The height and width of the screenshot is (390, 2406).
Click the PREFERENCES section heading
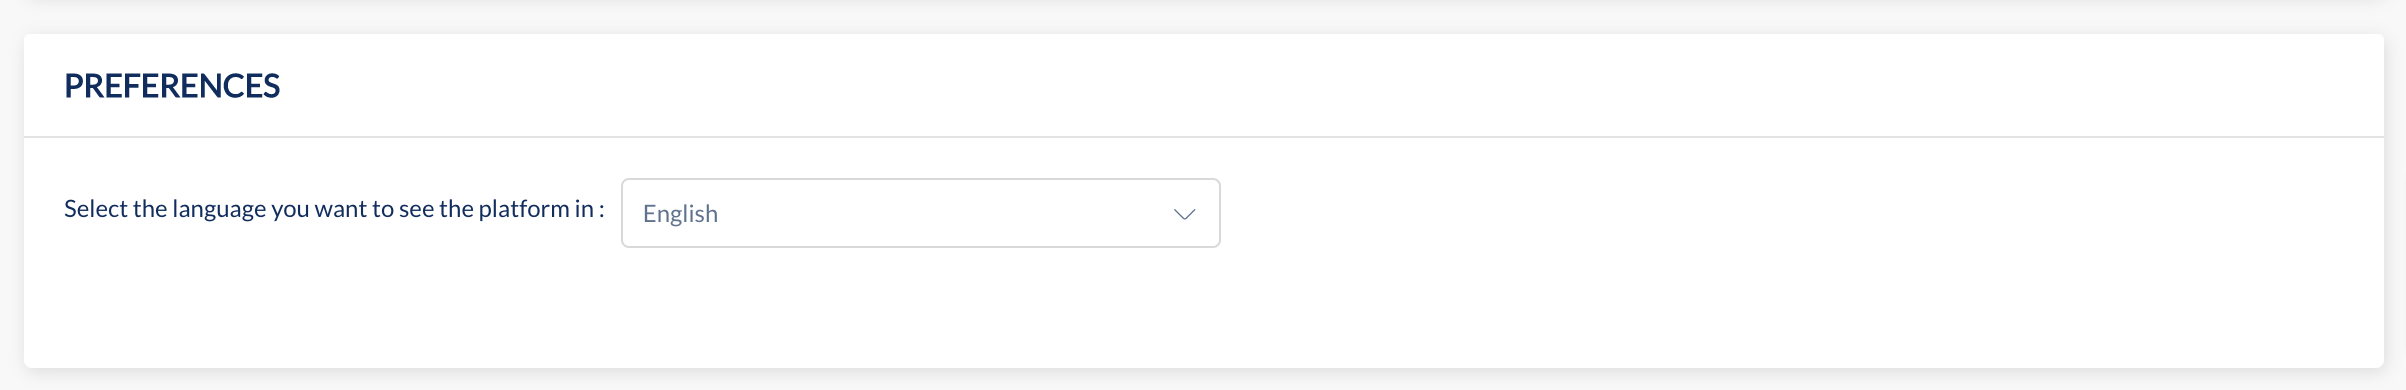pyautogui.click(x=172, y=86)
